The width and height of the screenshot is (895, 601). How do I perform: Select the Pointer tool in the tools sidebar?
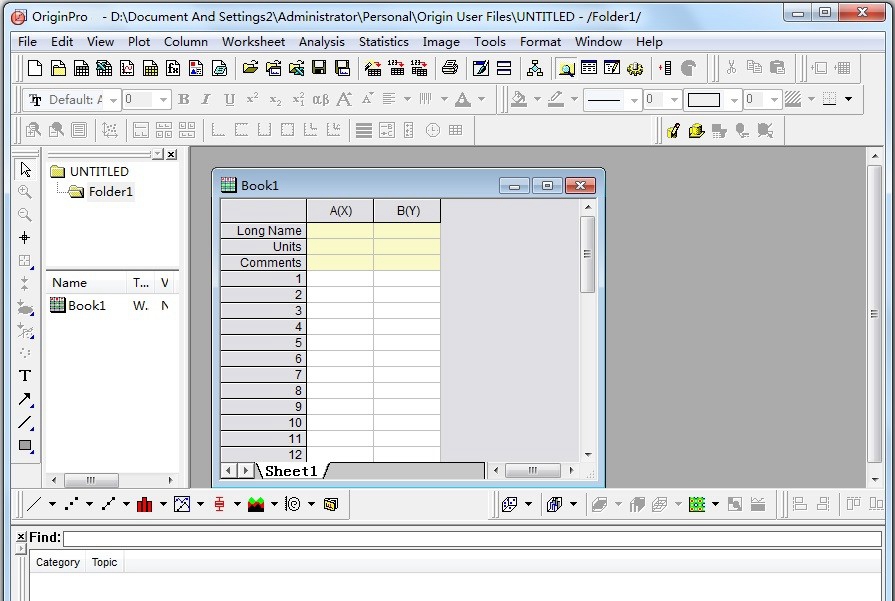[25, 170]
